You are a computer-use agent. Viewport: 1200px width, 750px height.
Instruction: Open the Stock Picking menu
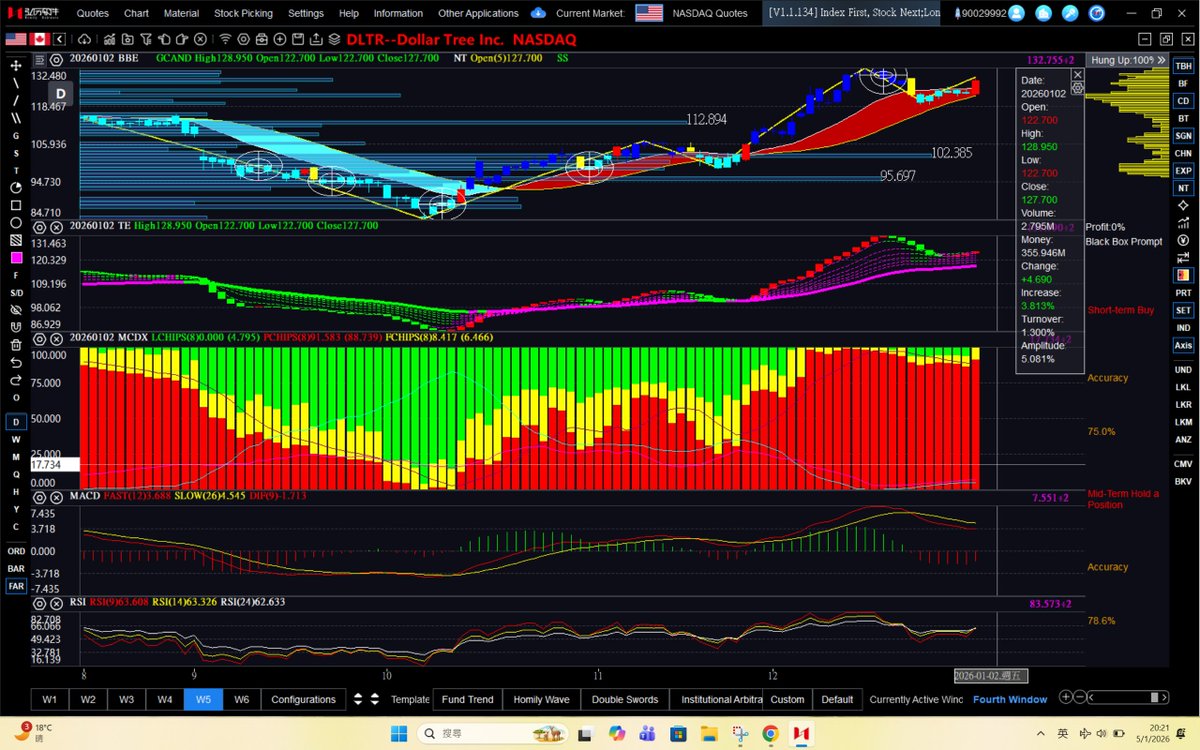(244, 13)
